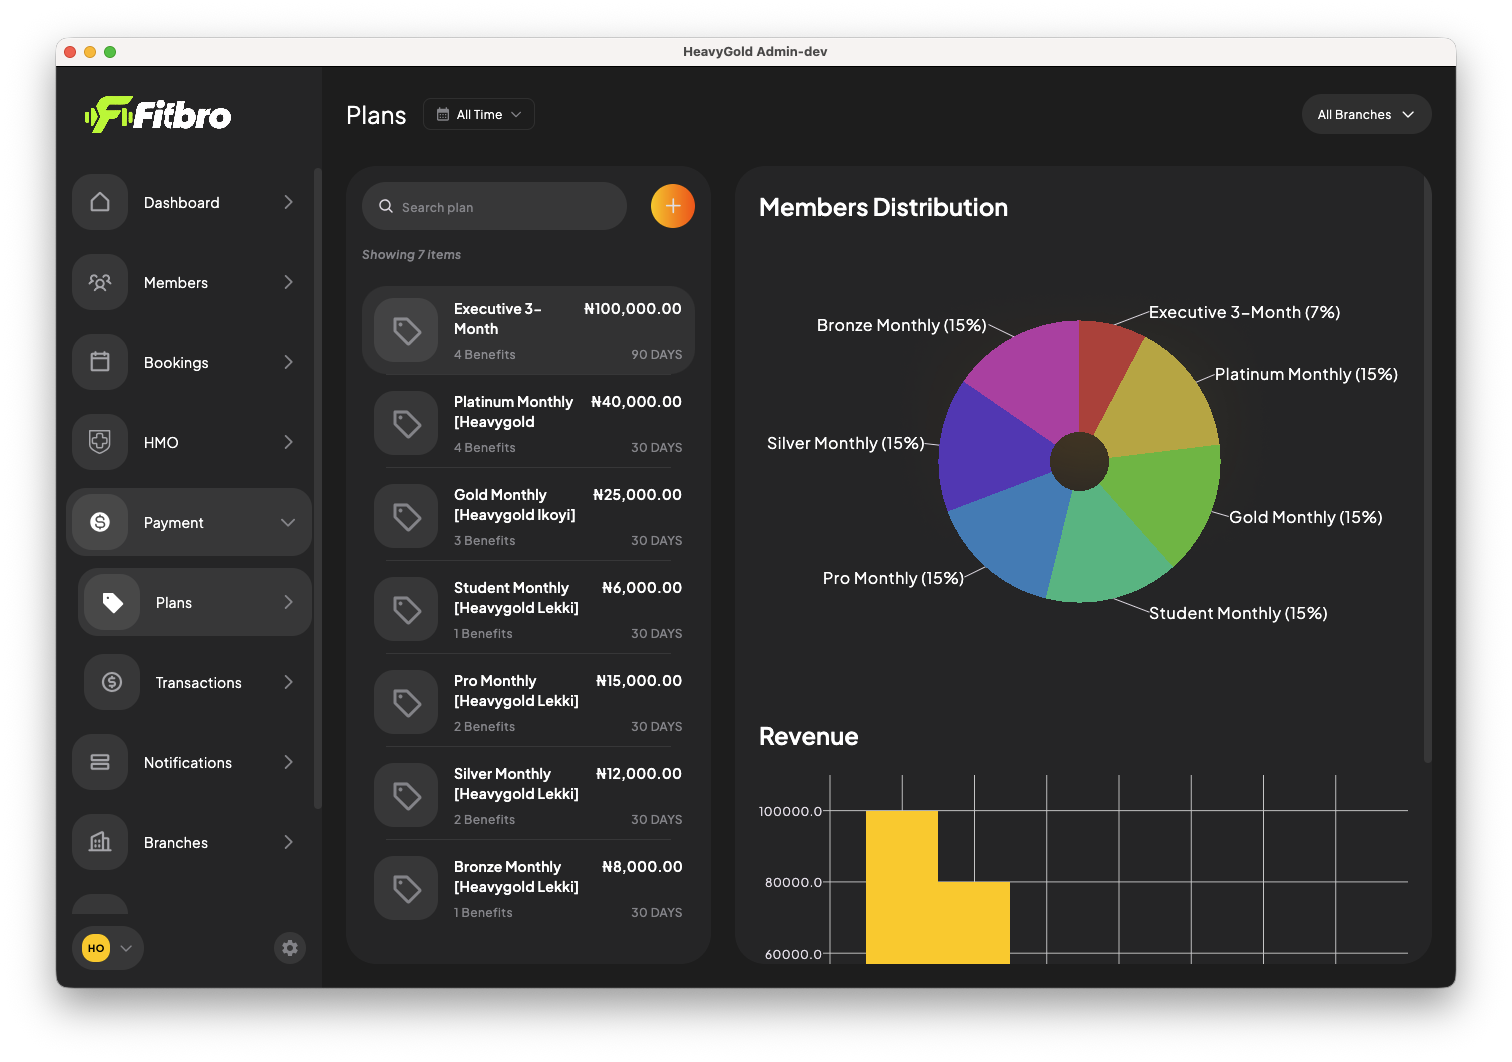1512x1062 pixels.
Task: Click the Members chevron arrow
Action: (288, 282)
